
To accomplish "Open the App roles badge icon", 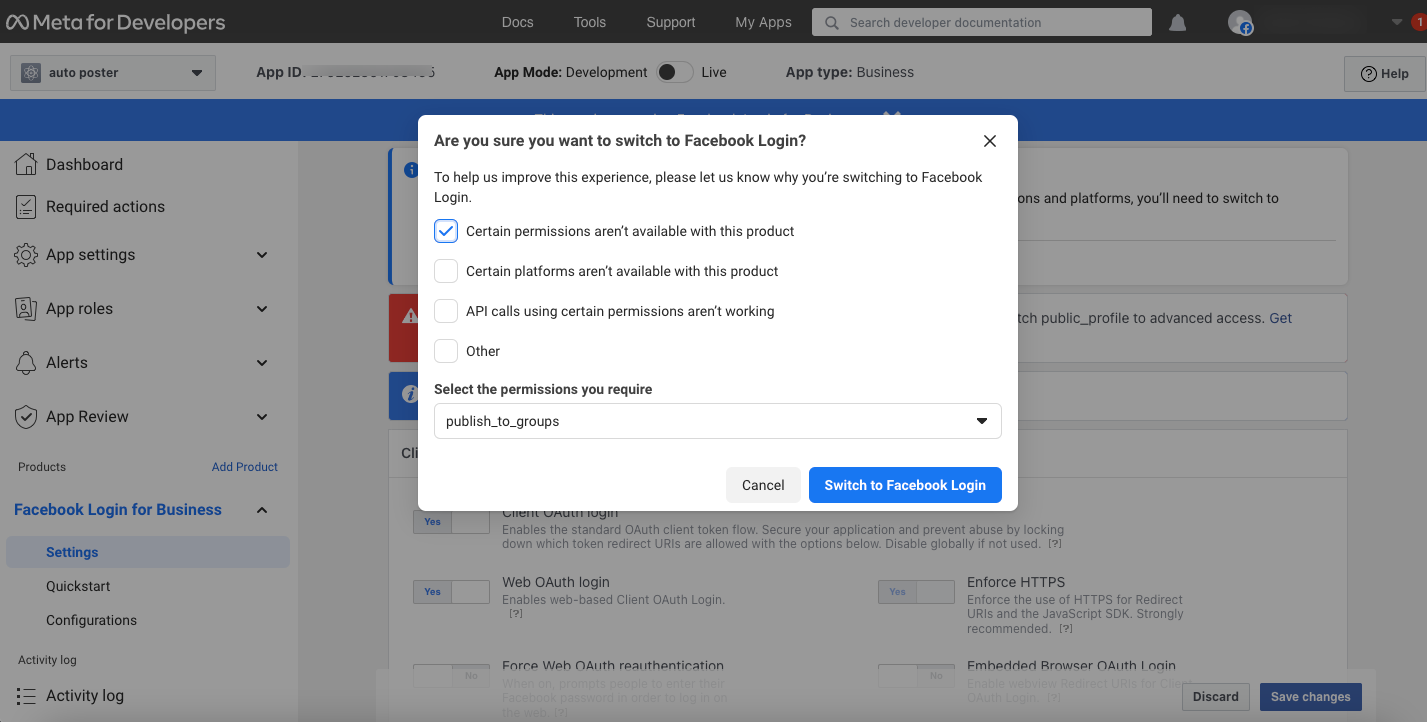I will [x=26, y=309].
